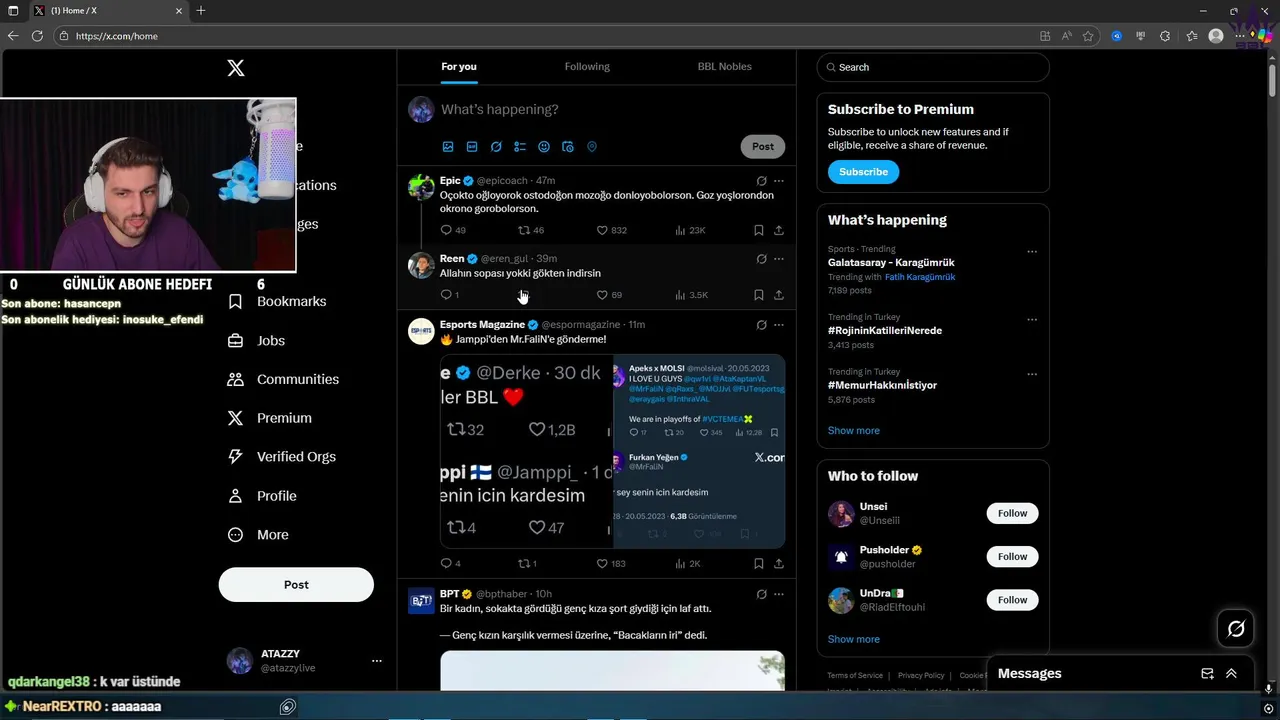
Task: Open the GIF picker in the composer
Action: point(472,147)
